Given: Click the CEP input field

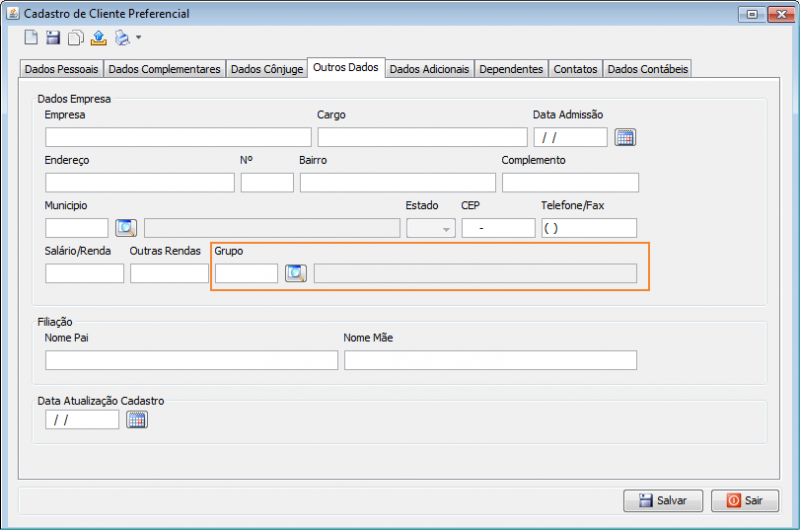Looking at the screenshot, I should [498, 228].
